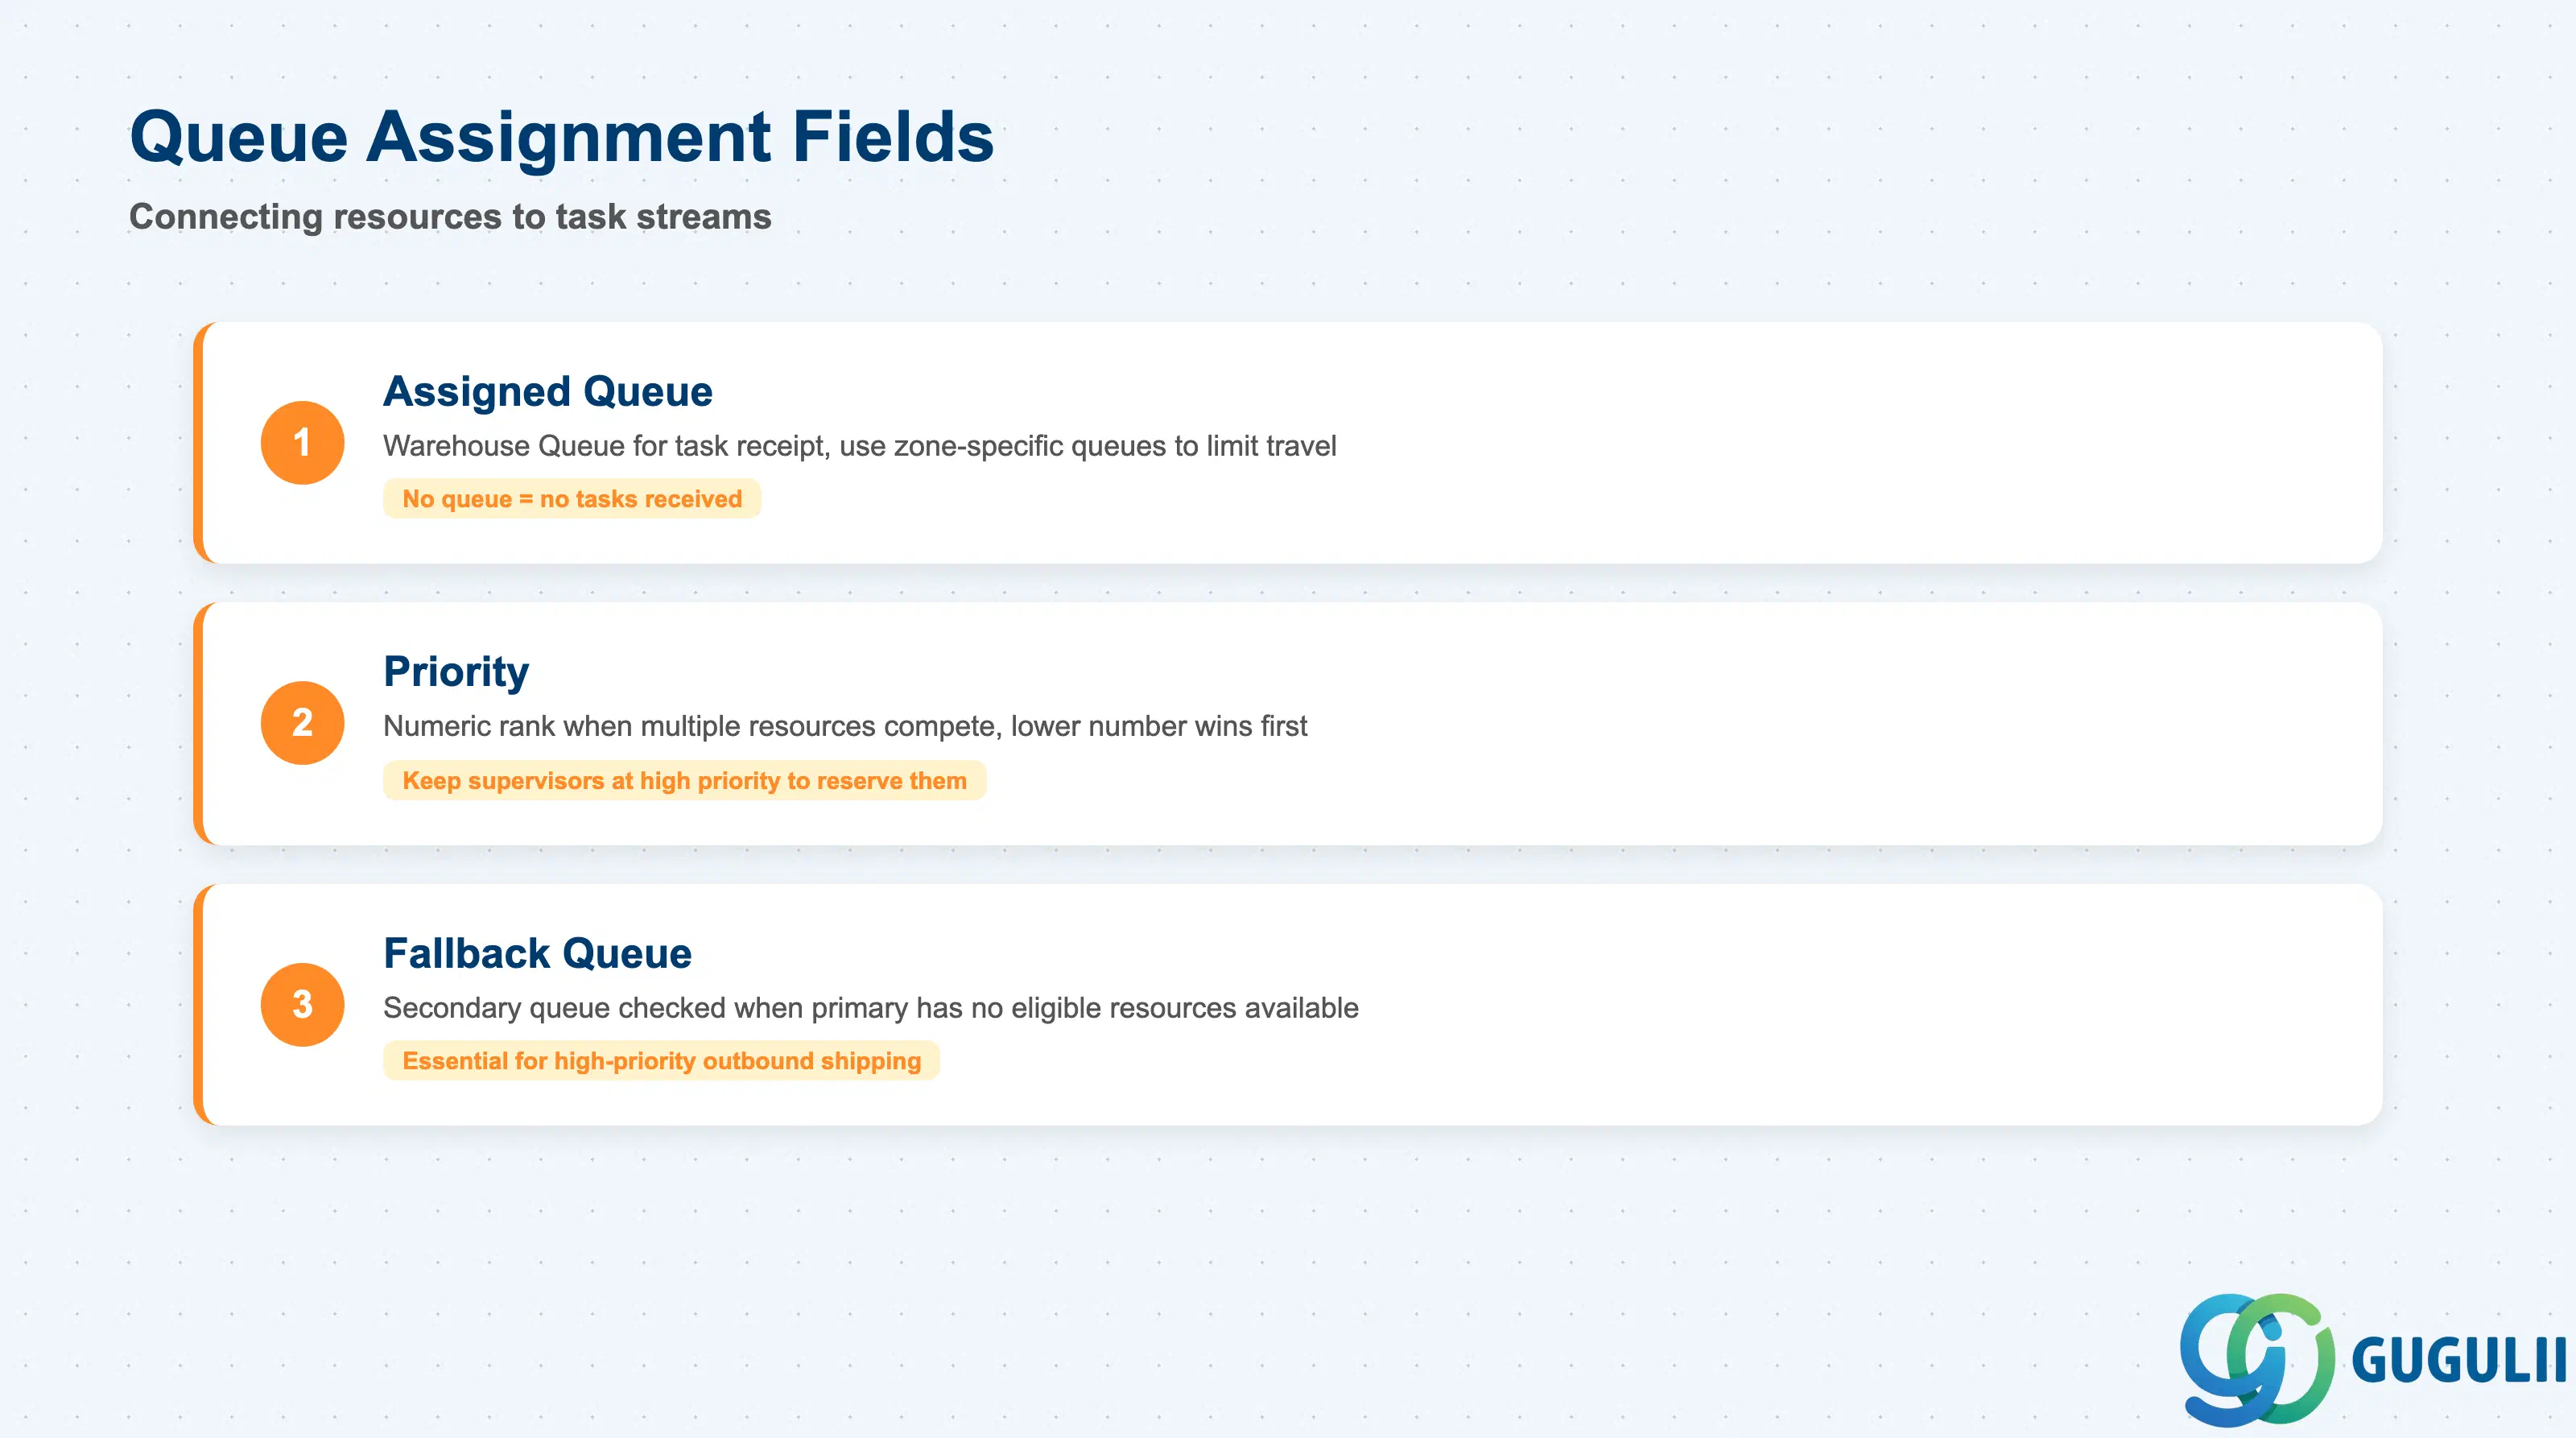2576x1438 pixels.
Task: Click the 'No queue = no tasks received' tag
Action: 572,499
